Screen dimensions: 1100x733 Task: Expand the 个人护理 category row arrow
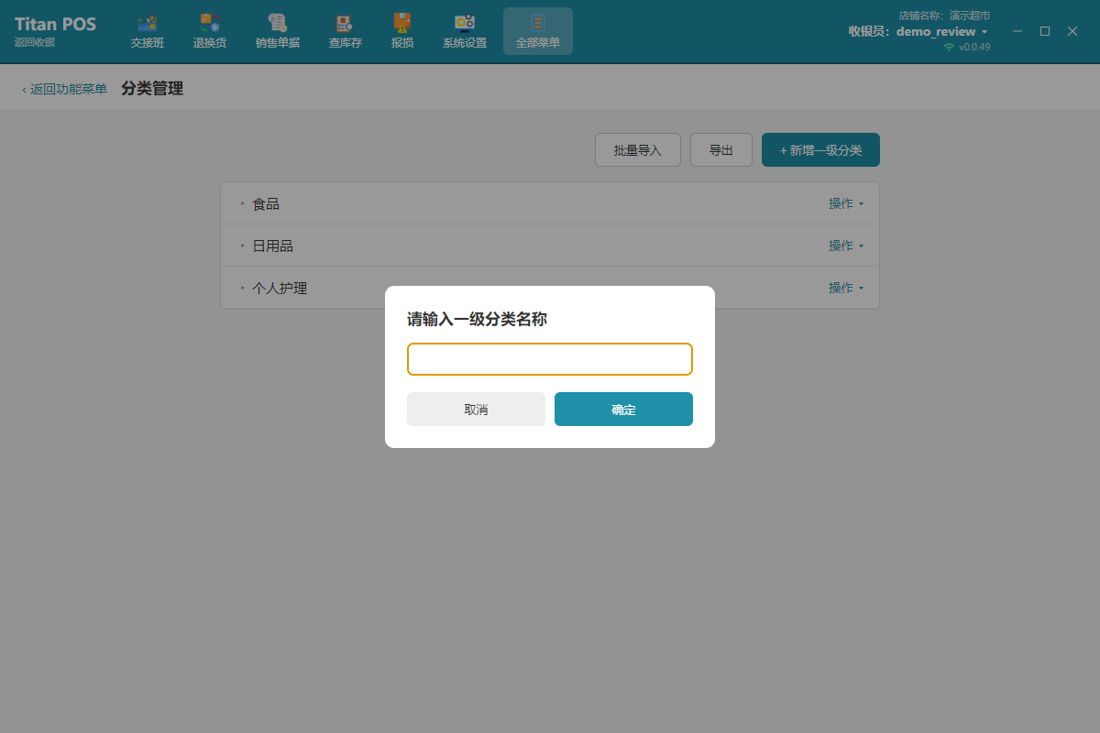[x=243, y=288]
